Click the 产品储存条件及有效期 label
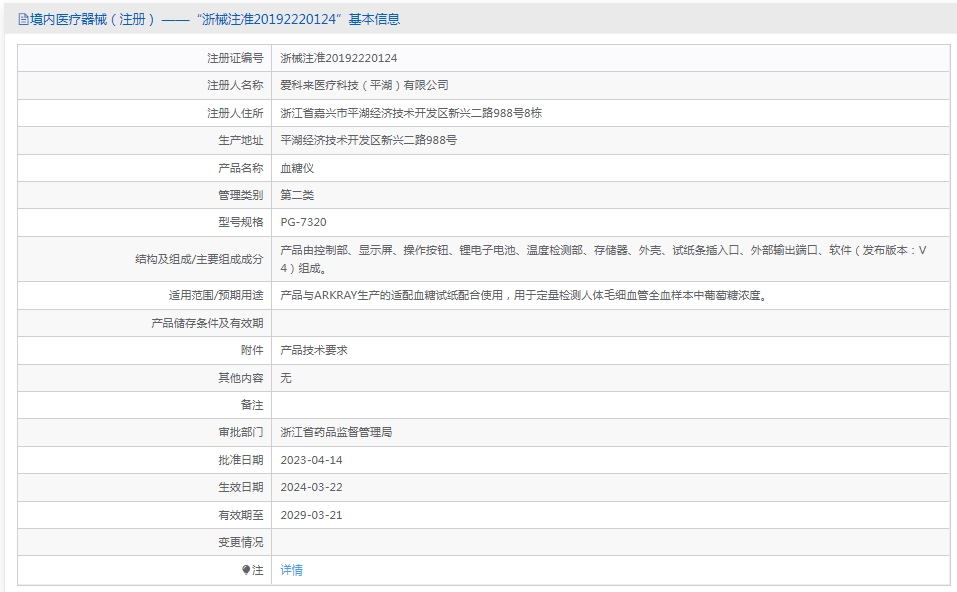Screen dimensions: 957x592 pos(207,323)
